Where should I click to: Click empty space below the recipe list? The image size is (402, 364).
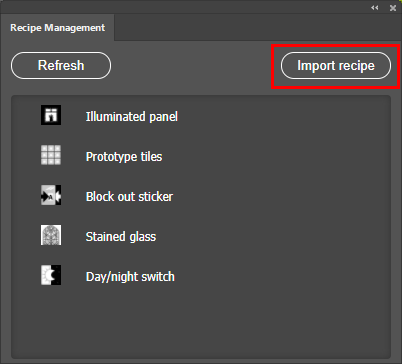201,322
